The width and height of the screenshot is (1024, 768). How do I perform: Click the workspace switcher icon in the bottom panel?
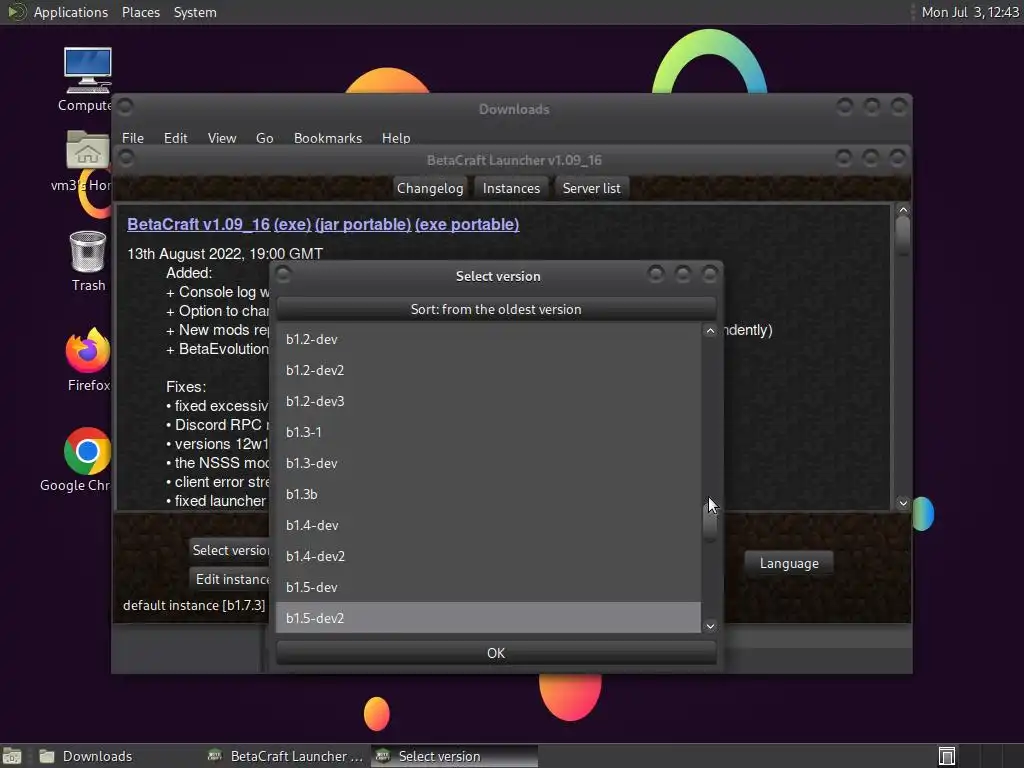(x=947, y=756)
